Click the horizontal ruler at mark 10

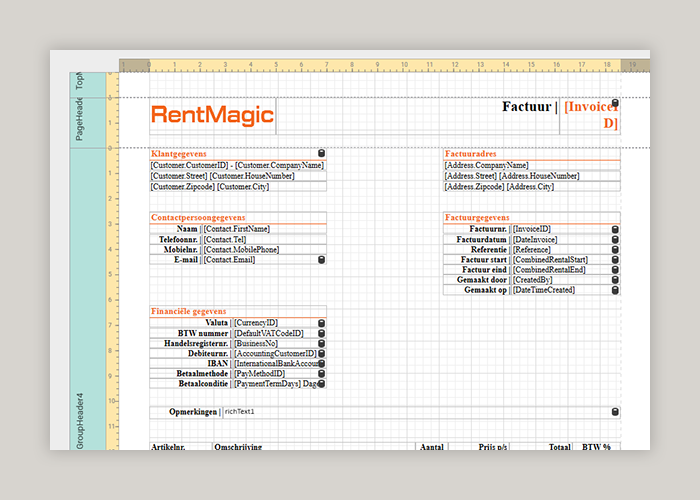[404, 65]
